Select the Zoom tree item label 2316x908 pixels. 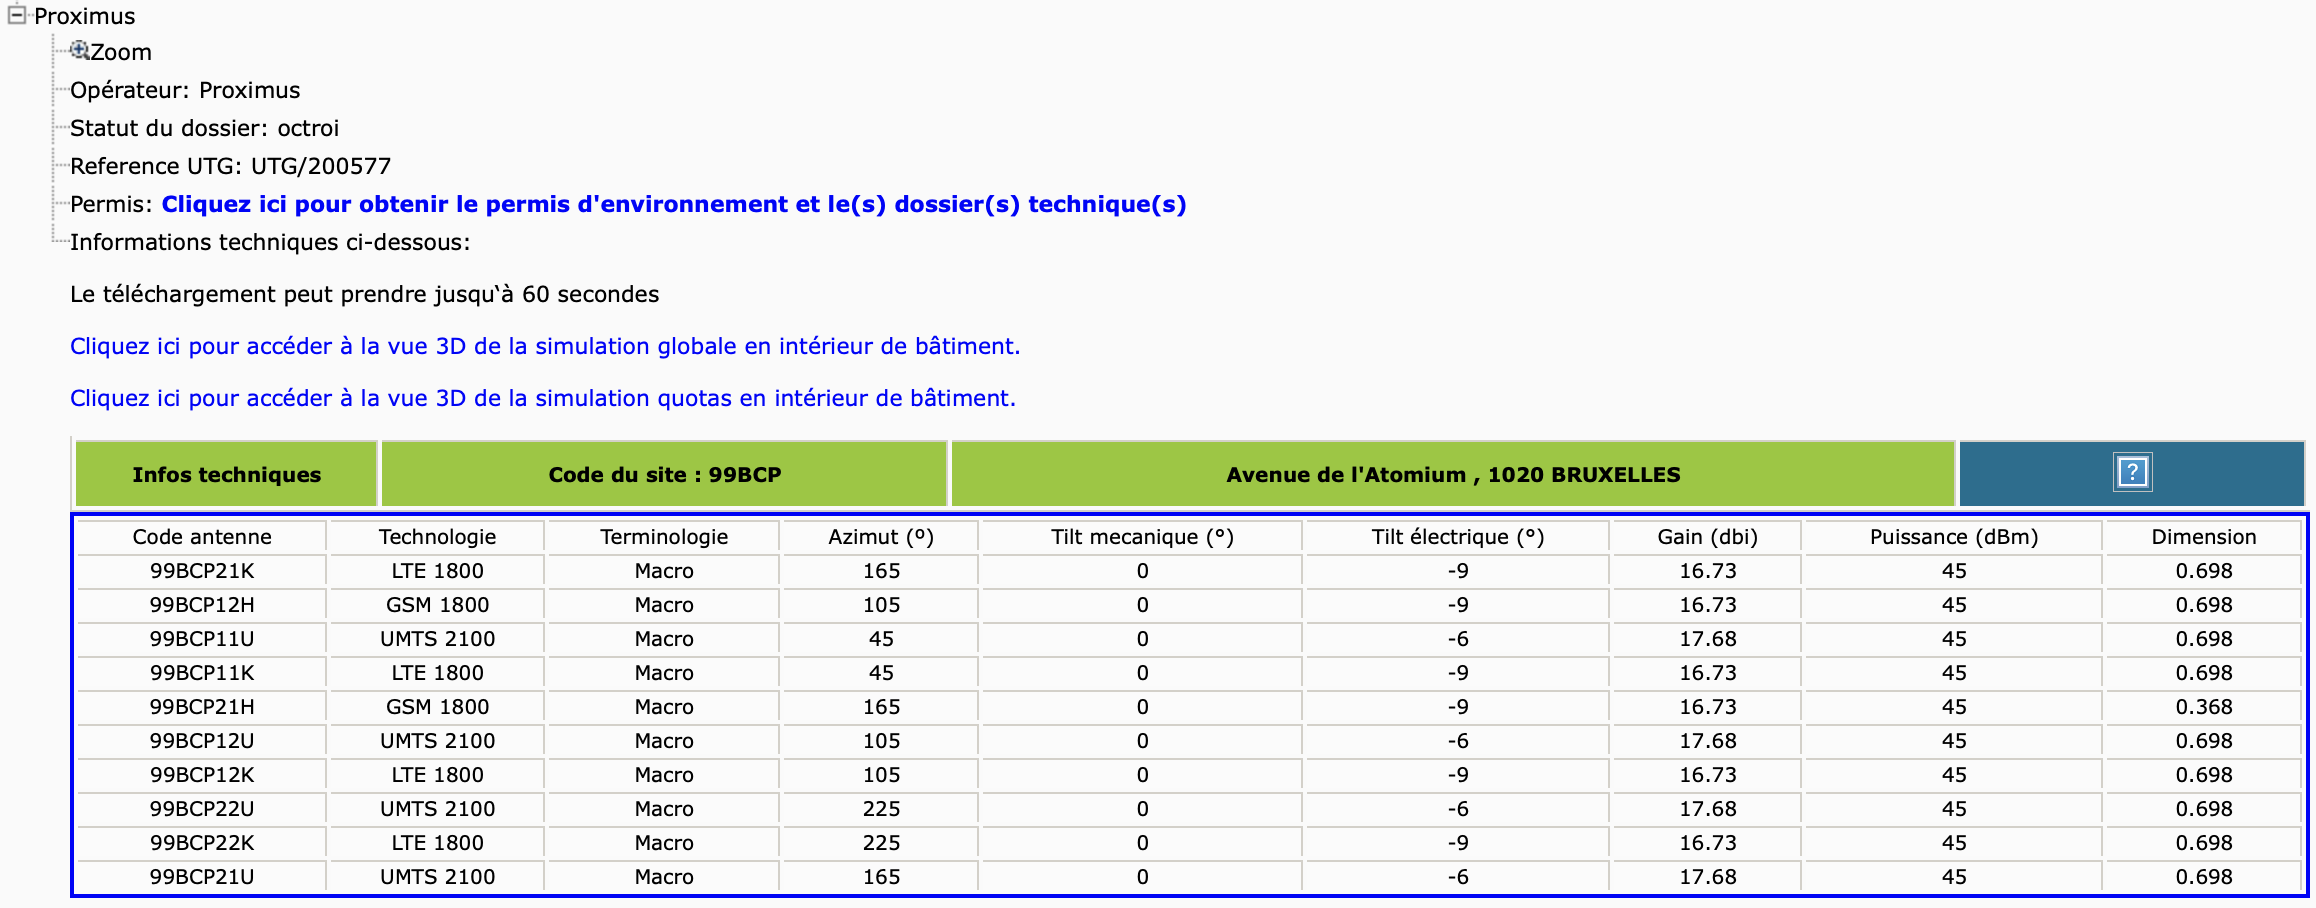point(121,52)
